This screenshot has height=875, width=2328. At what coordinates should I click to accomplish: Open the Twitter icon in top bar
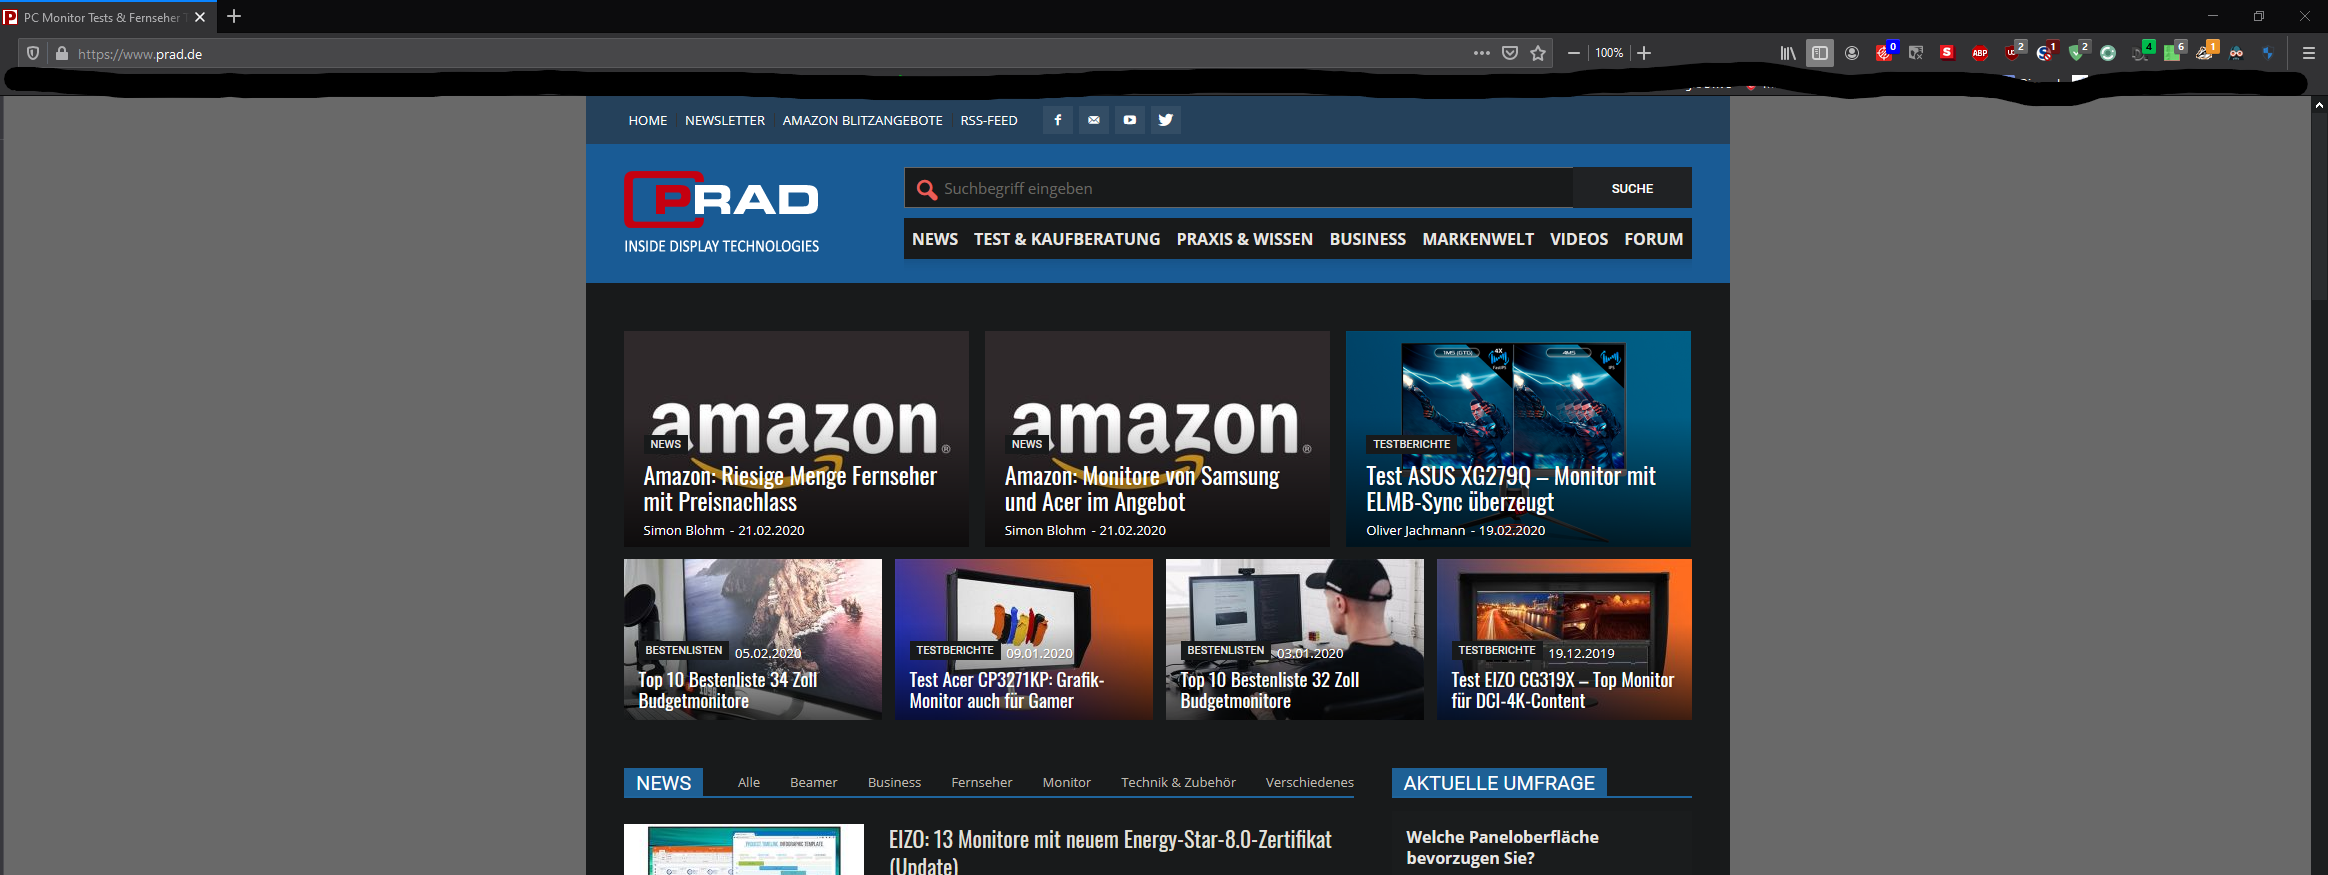[1166, 120]
